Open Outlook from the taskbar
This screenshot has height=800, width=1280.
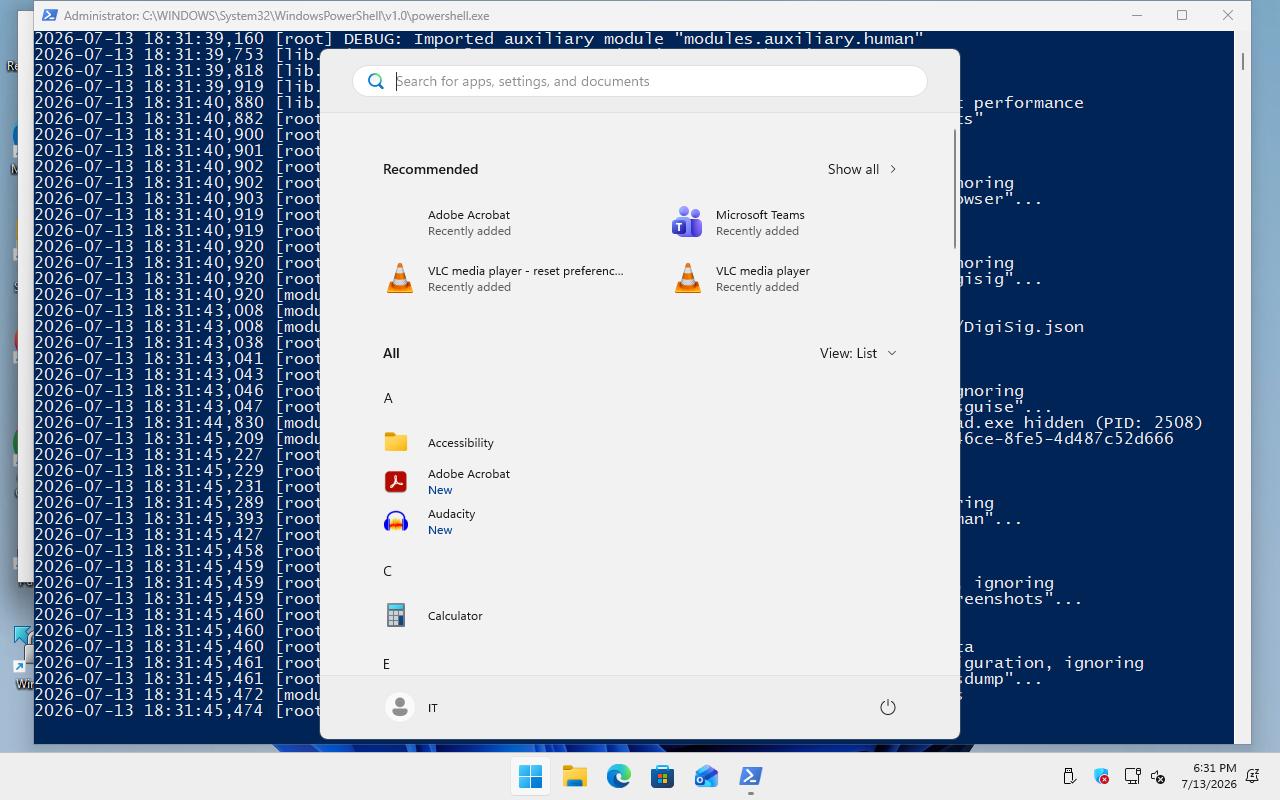[x=706, y=776]
